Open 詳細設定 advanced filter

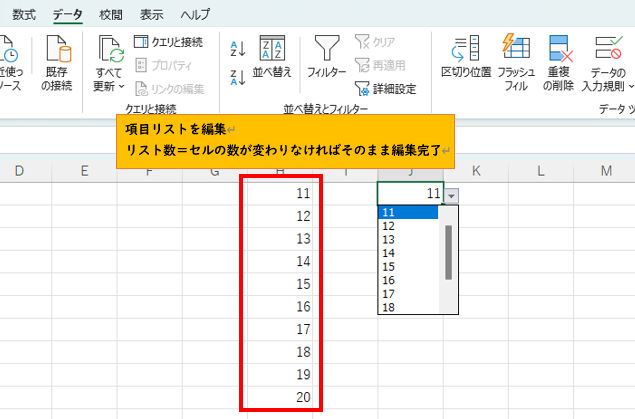(x=385, y=89)
